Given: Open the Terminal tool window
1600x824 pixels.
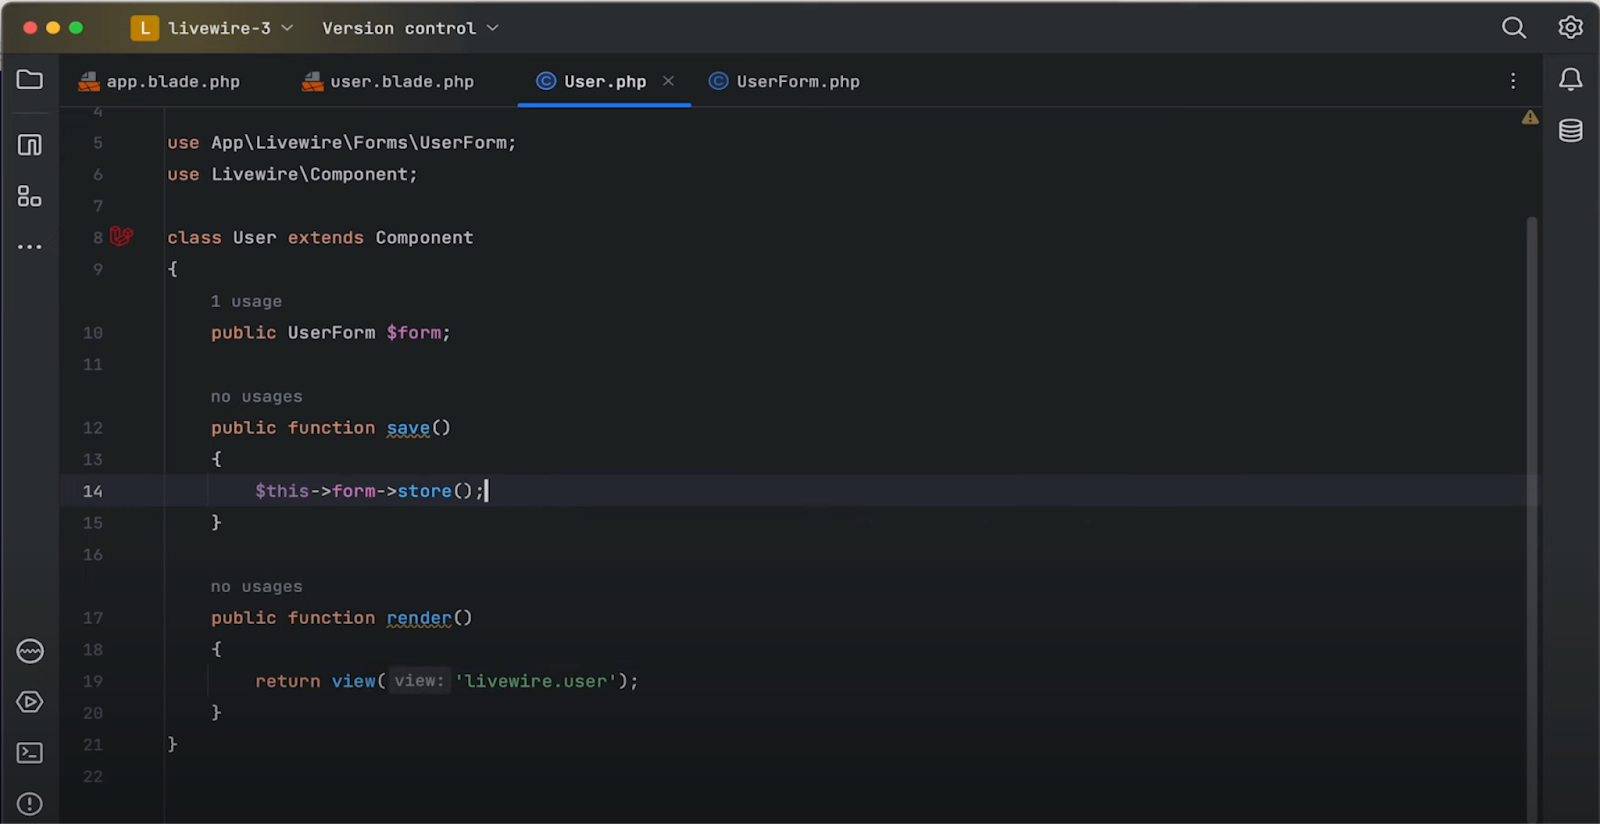Looking at the screenshot, I should [x=30, y=753].
